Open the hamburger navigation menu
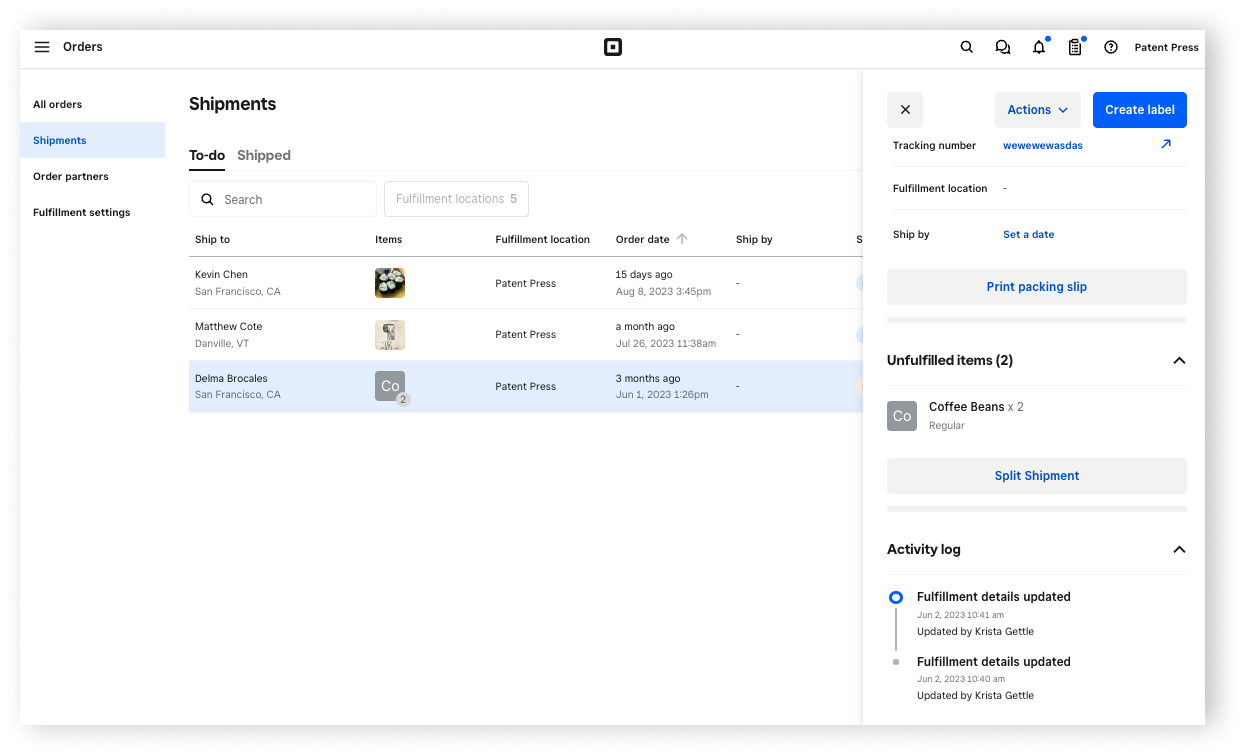Viewport: 1245px width, 755px height. point(42,47)
